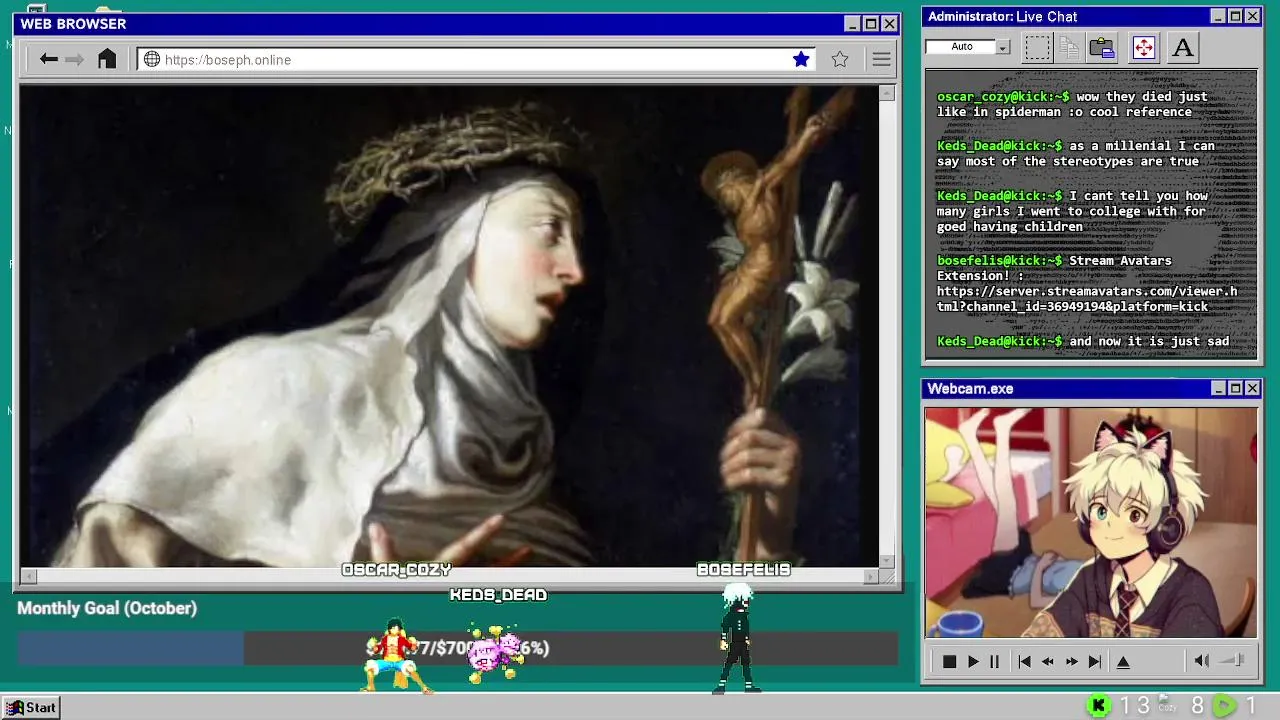Image resolution: width=1280 pixels, height=720 pixels.
Task: Open the Auto dropdown in Live Chat
Action: coord(1003,47)
